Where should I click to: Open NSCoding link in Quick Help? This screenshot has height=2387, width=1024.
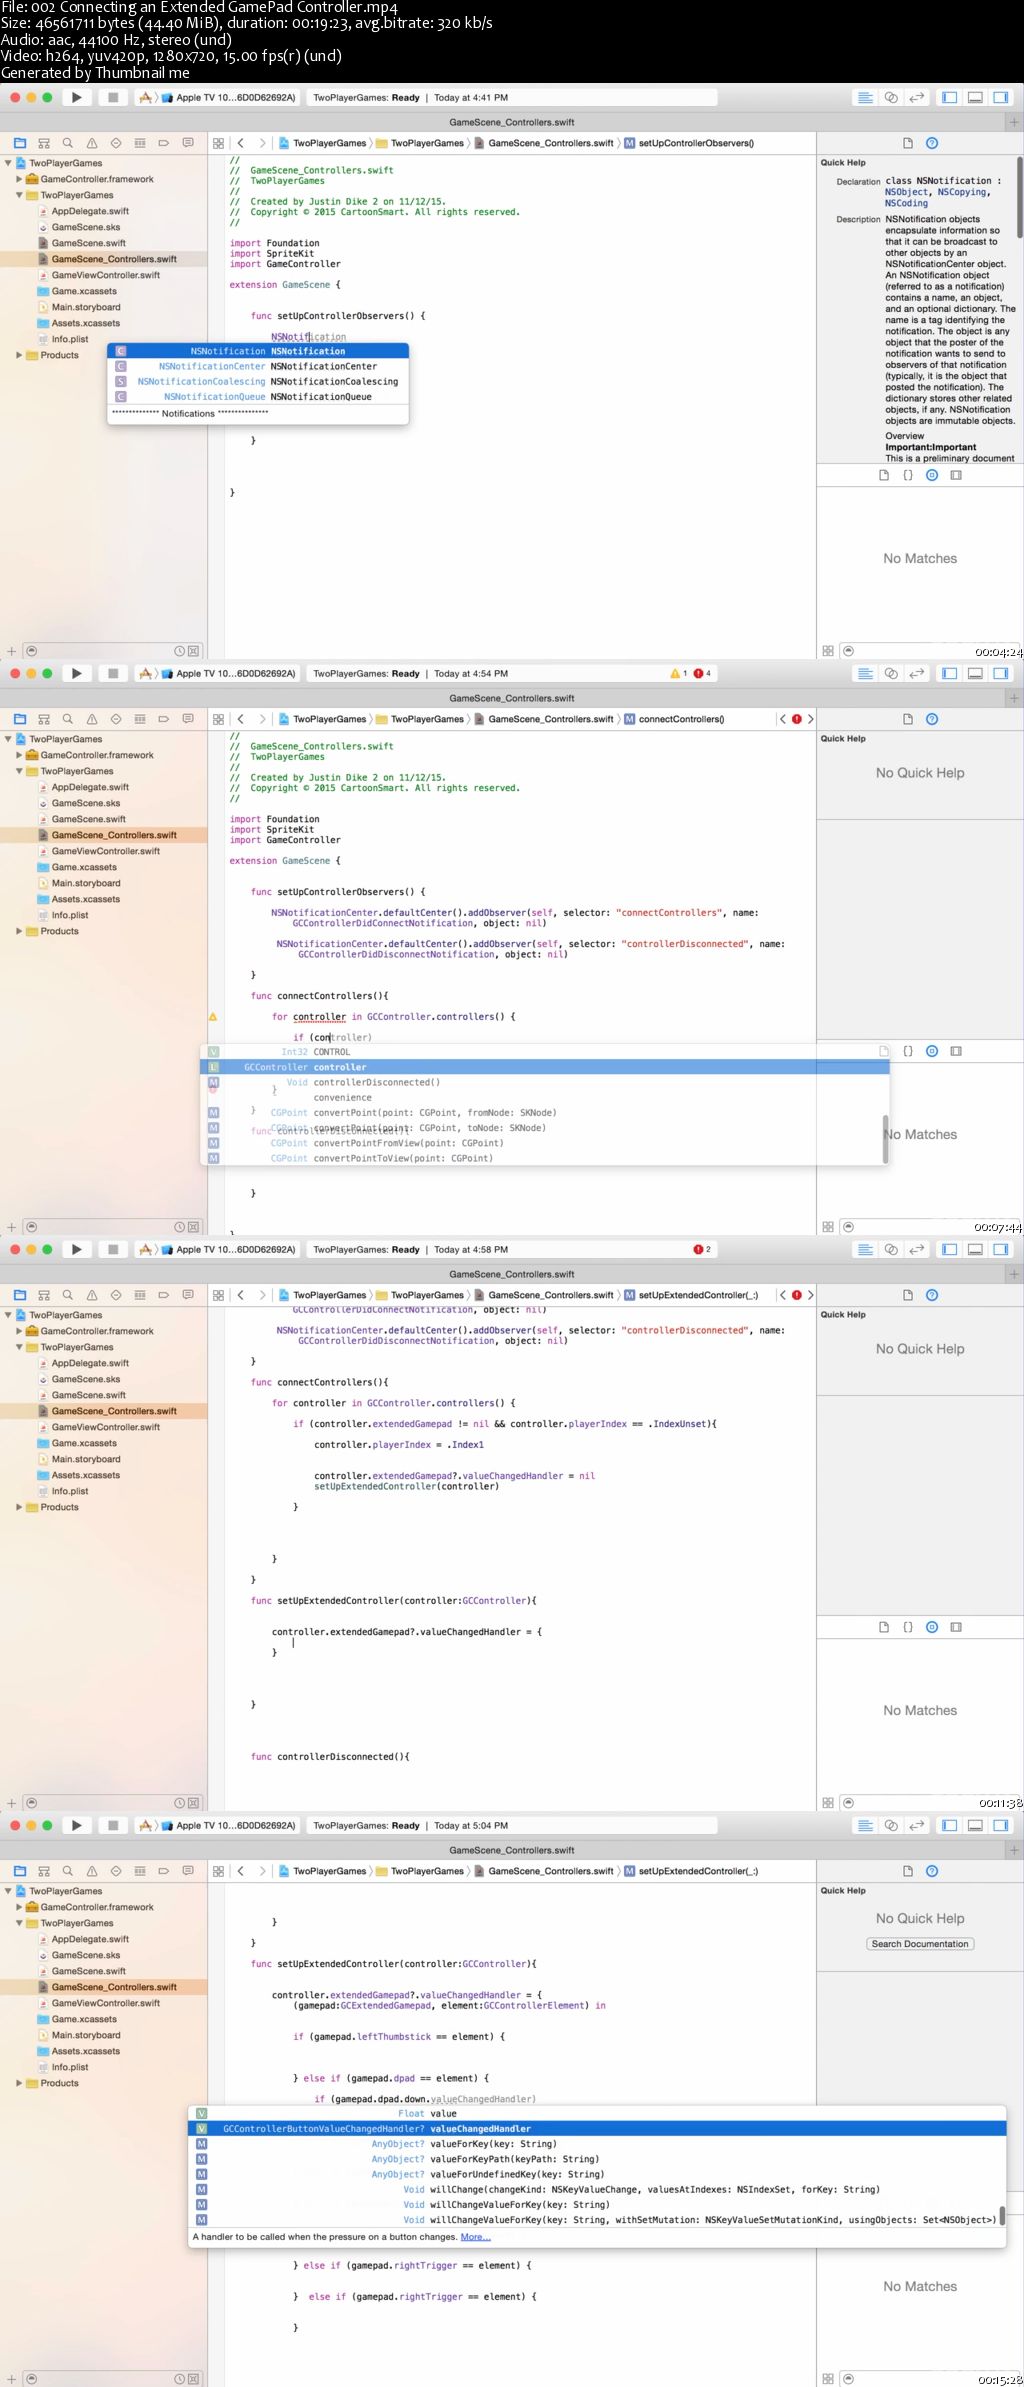click(906, 203)
